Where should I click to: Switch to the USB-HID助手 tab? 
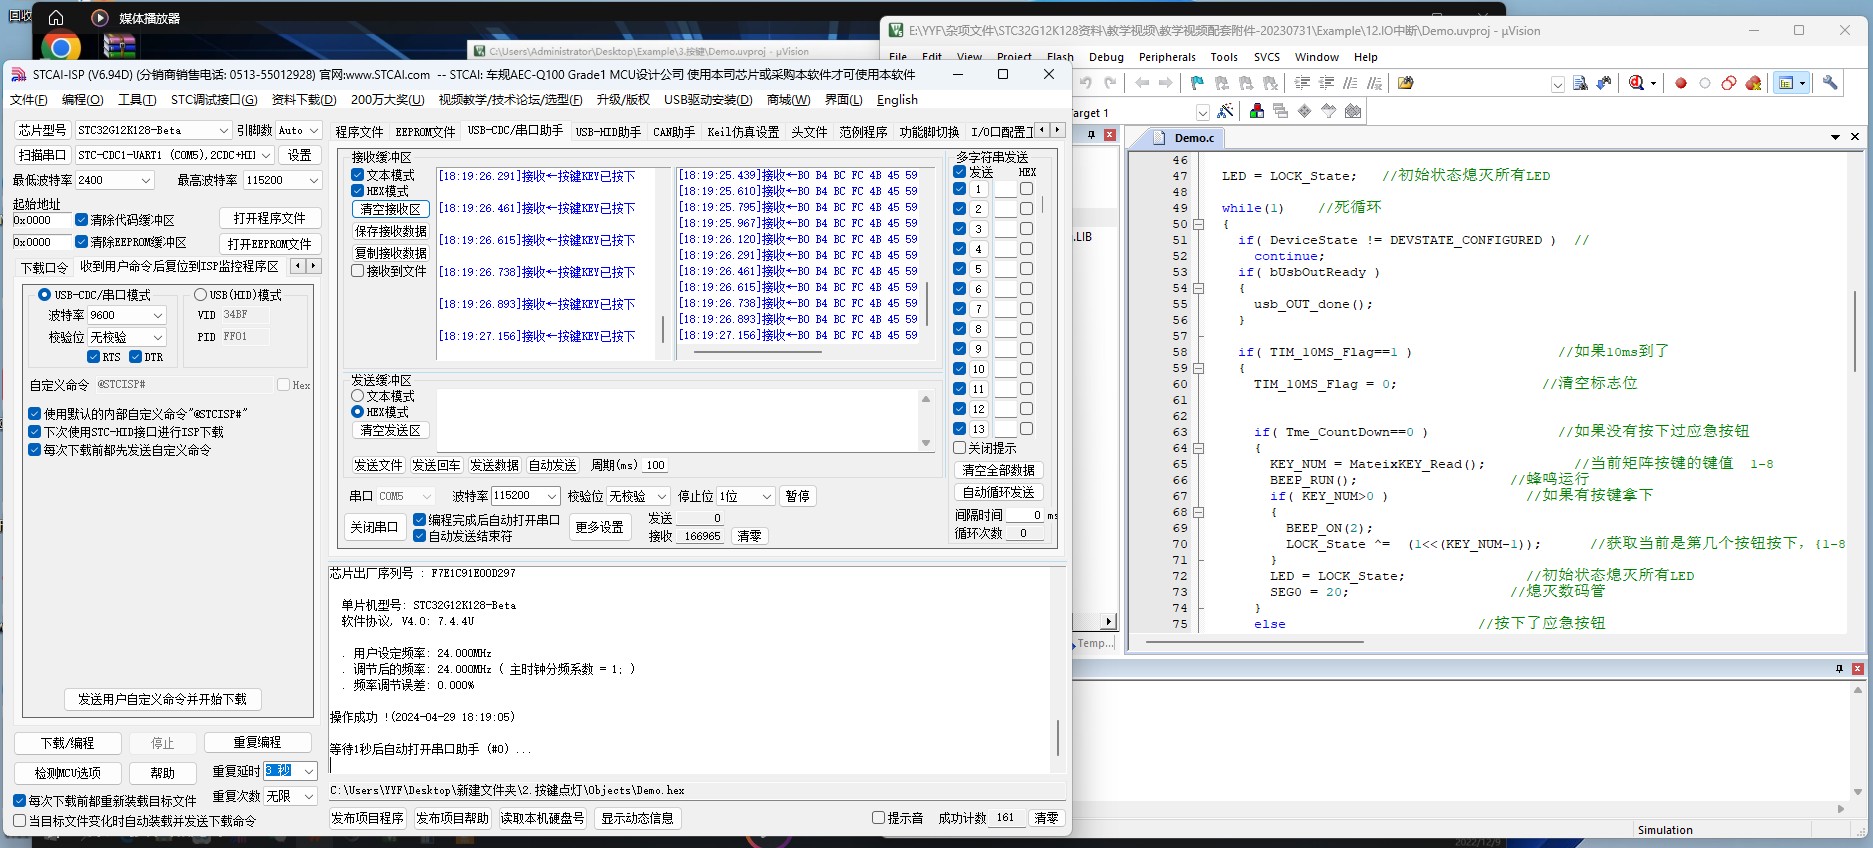(608, 132)
